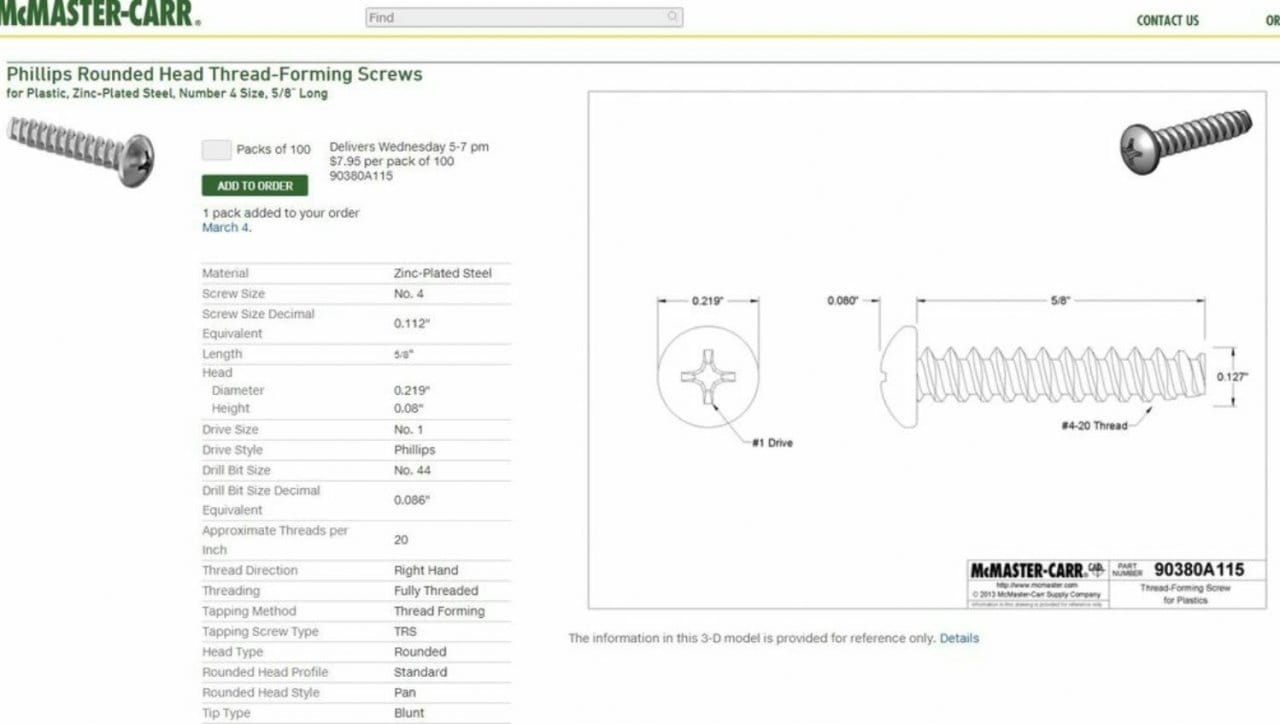Click the McMaster-Carr CAD logo in title block

tap(1036, 570)
